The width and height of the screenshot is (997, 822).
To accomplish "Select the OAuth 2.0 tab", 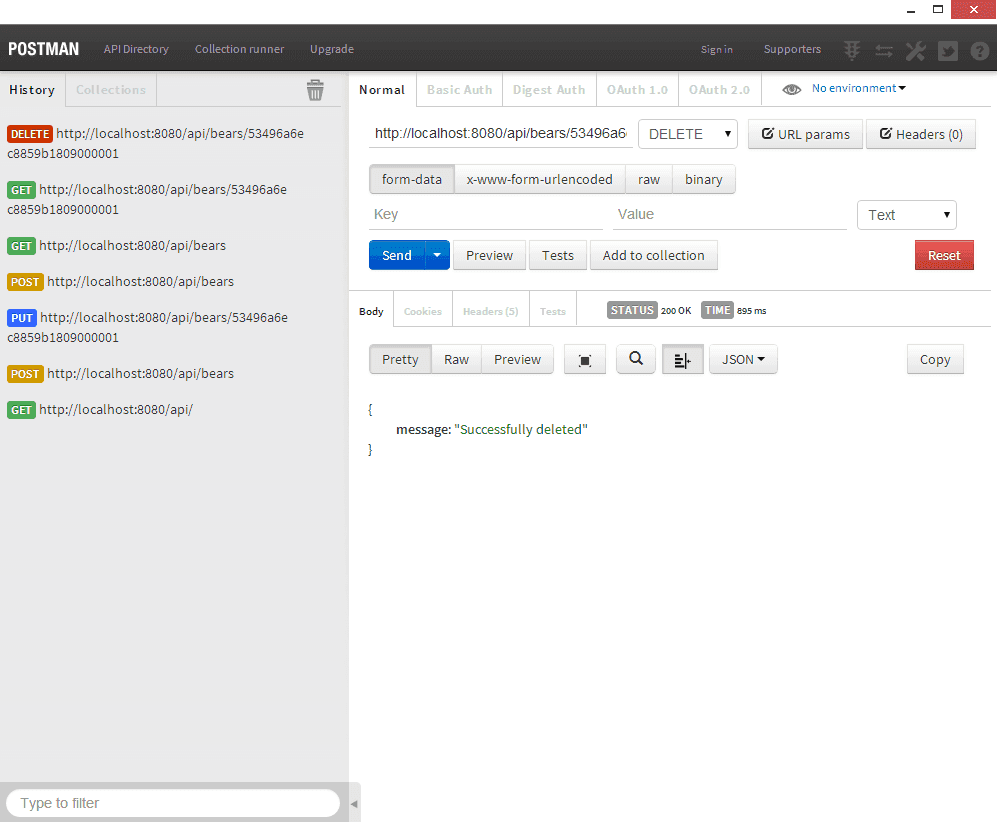I will [719, 90].
